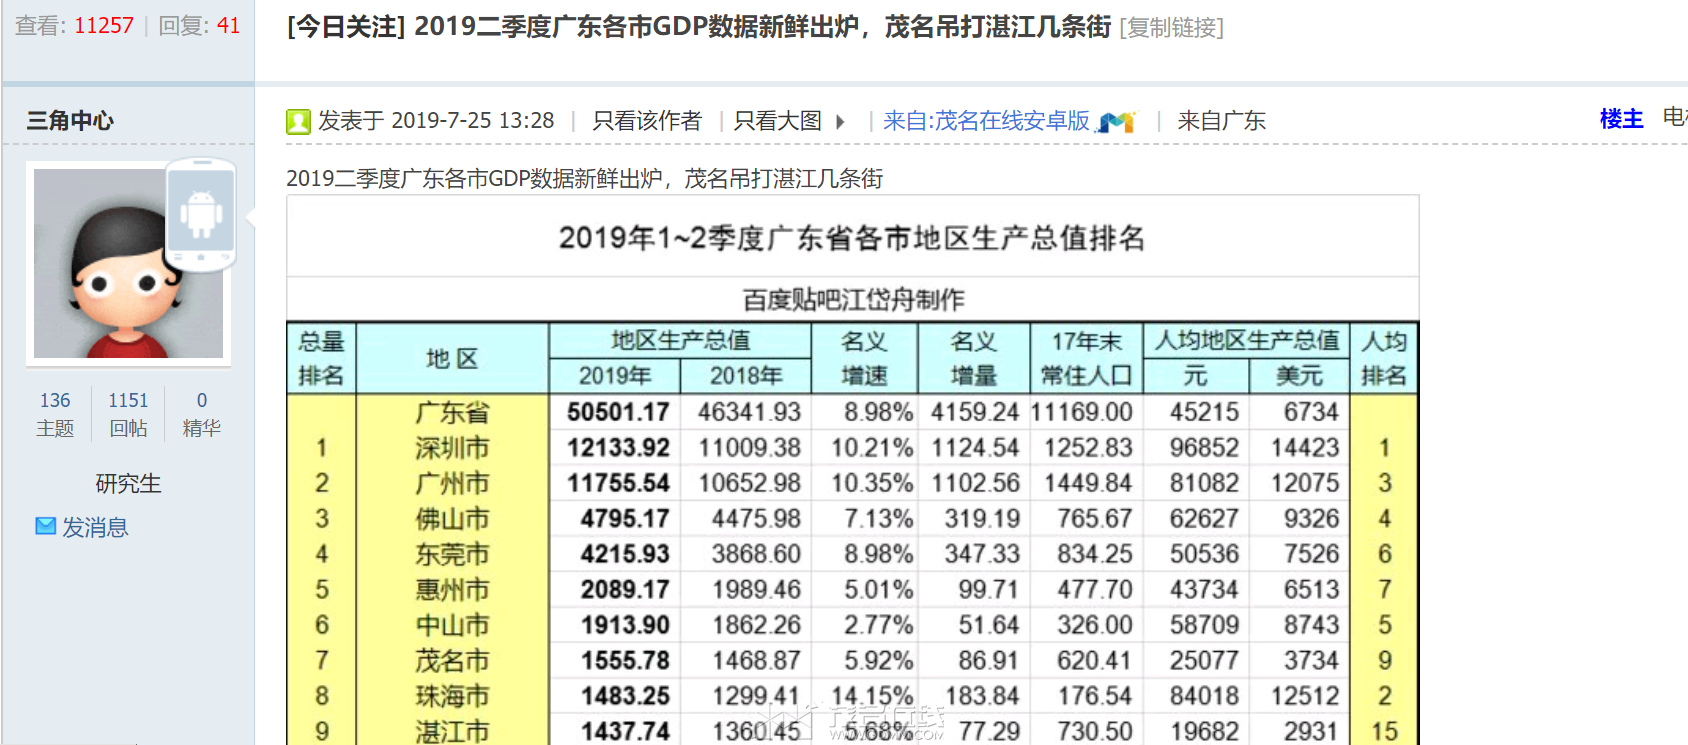The width and height of the screenshot is (1688, 745).
Task: Click the 人均地区生产总值 column header
Action: 1247,340
